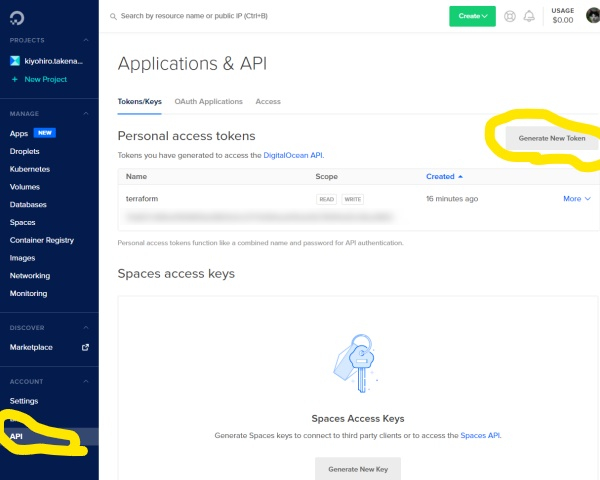Click the New Project link
600x480 pixels.
pyautogui.click(x=46, y=79)
